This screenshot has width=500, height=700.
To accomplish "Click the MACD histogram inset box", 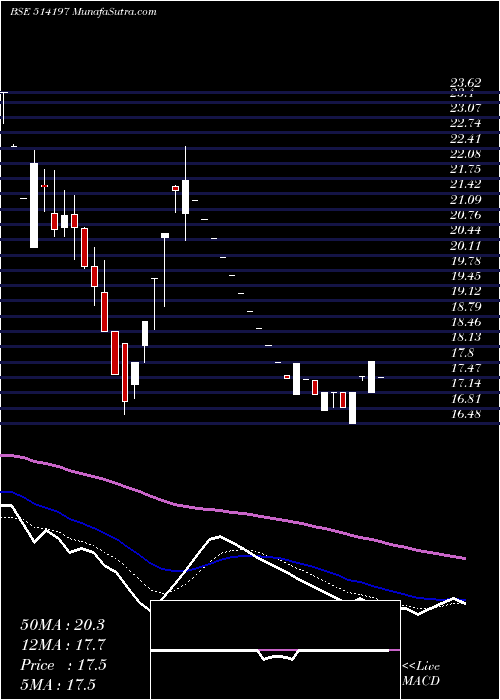I will tap(275, 650).
